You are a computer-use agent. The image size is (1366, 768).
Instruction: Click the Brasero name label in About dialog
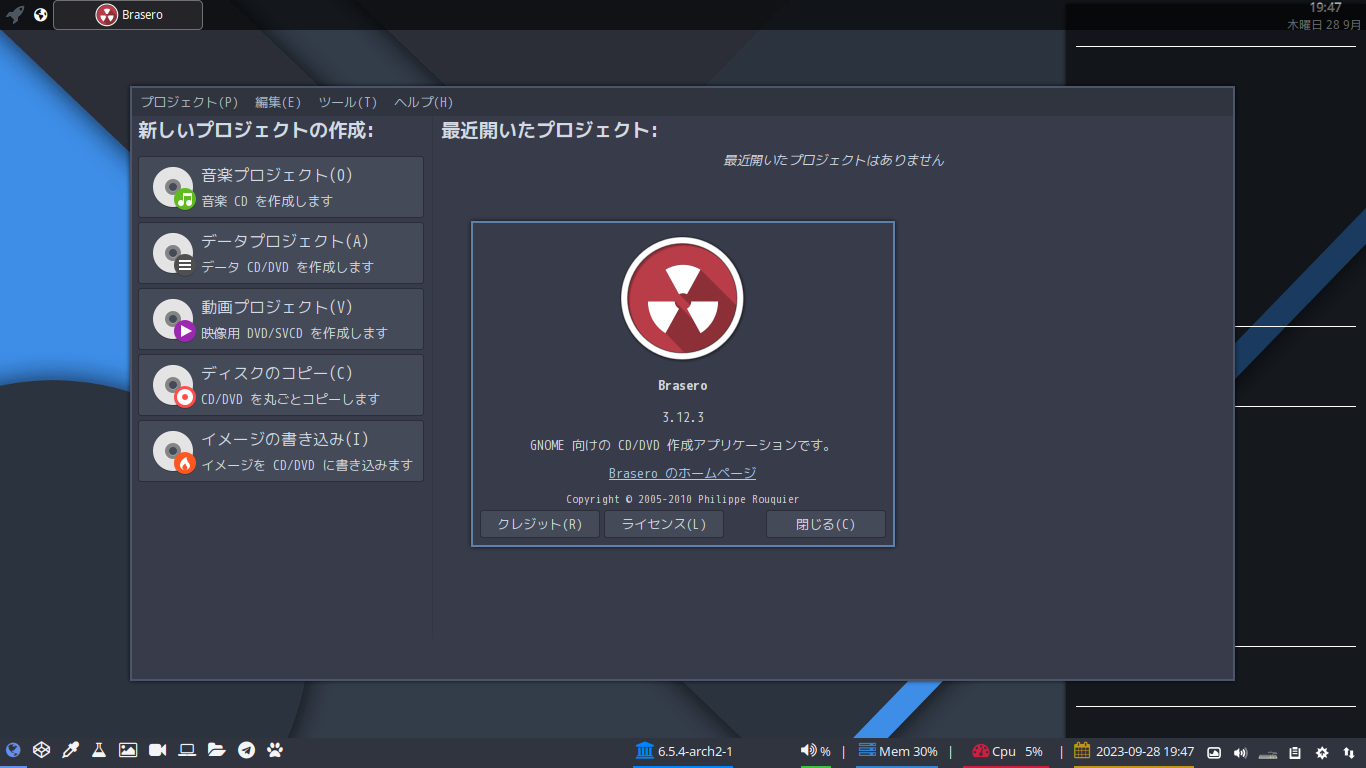coord(683,385)
